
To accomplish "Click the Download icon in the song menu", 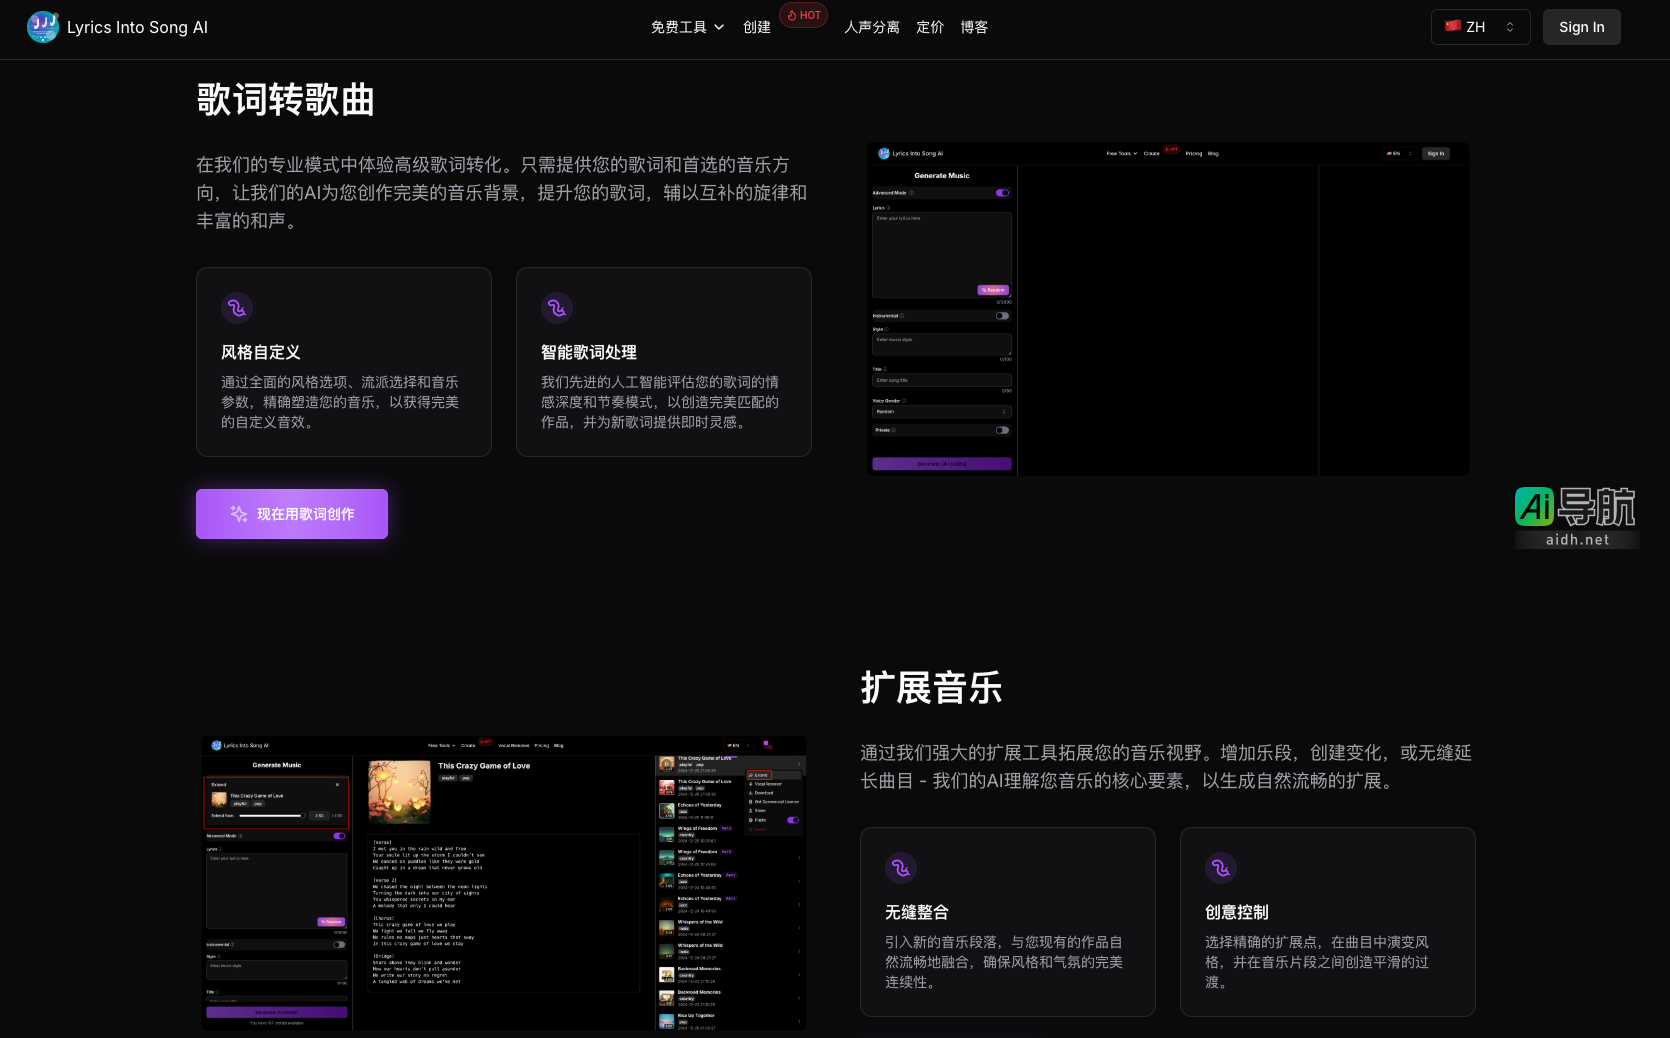I will 750,793.
